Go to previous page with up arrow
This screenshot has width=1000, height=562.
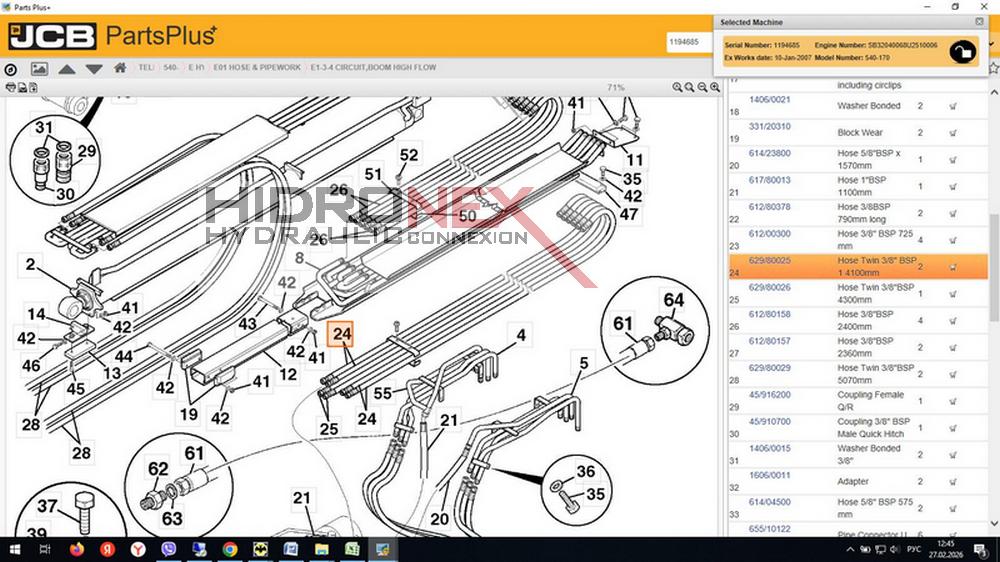pos(67,69)
